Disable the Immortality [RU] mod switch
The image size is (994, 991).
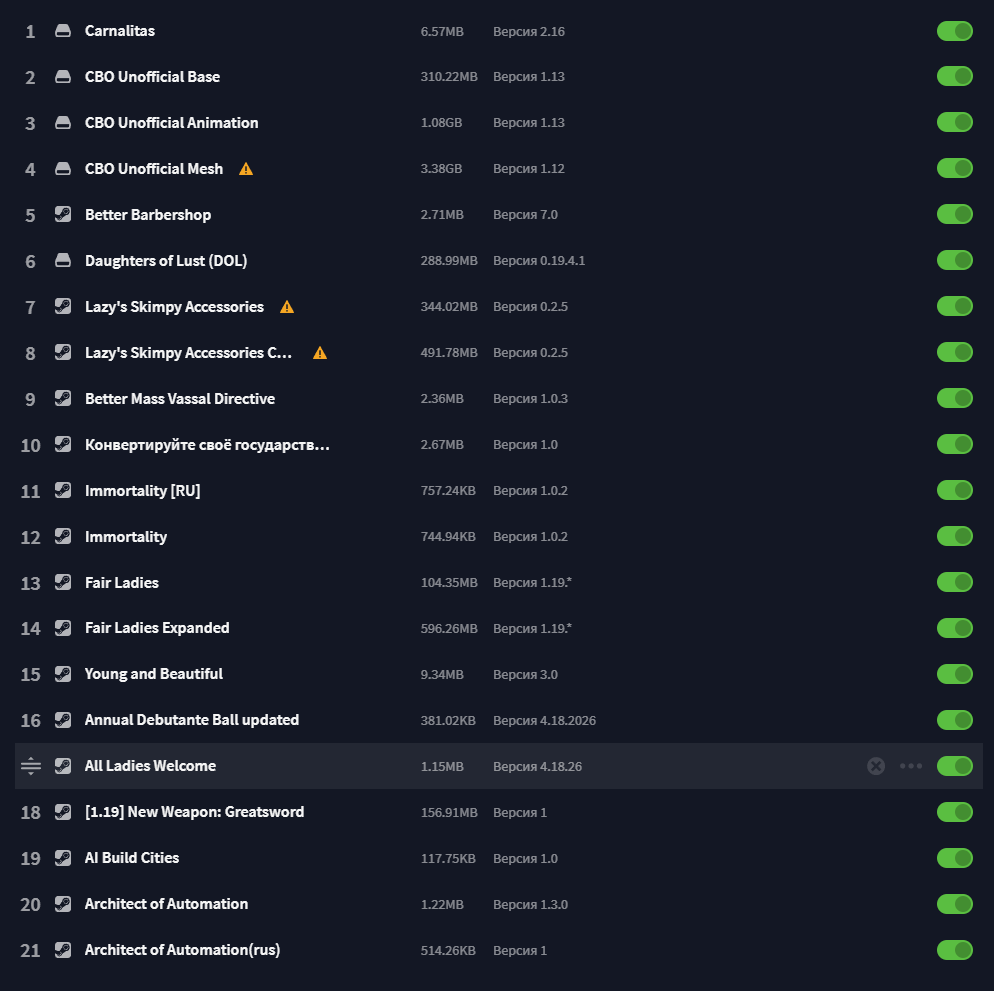point(955,490)
